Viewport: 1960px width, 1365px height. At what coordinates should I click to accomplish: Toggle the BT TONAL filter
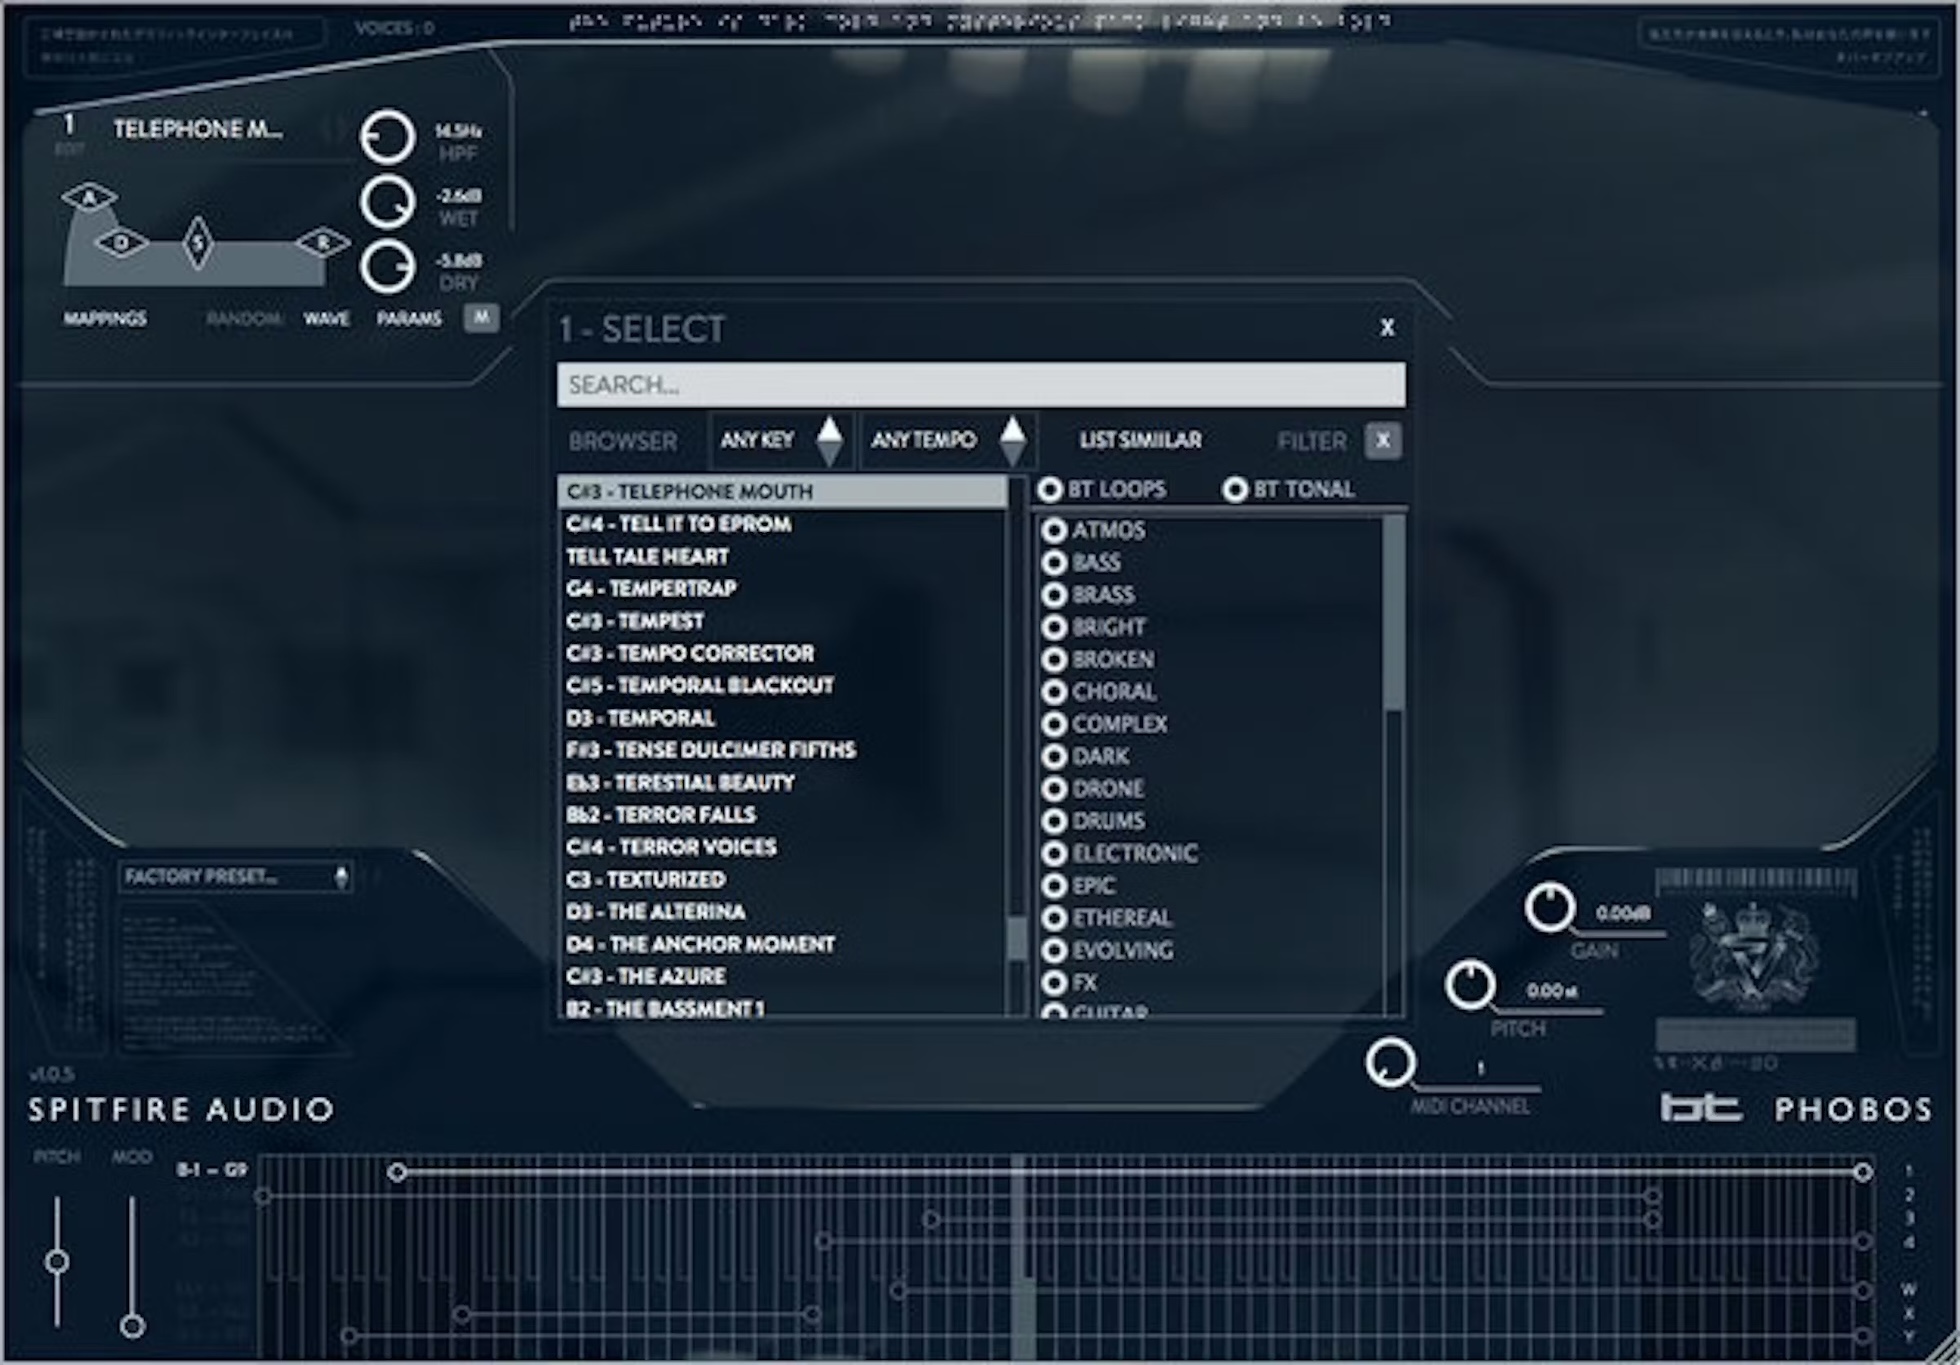pyautogui.click(x=1235, y=489)
